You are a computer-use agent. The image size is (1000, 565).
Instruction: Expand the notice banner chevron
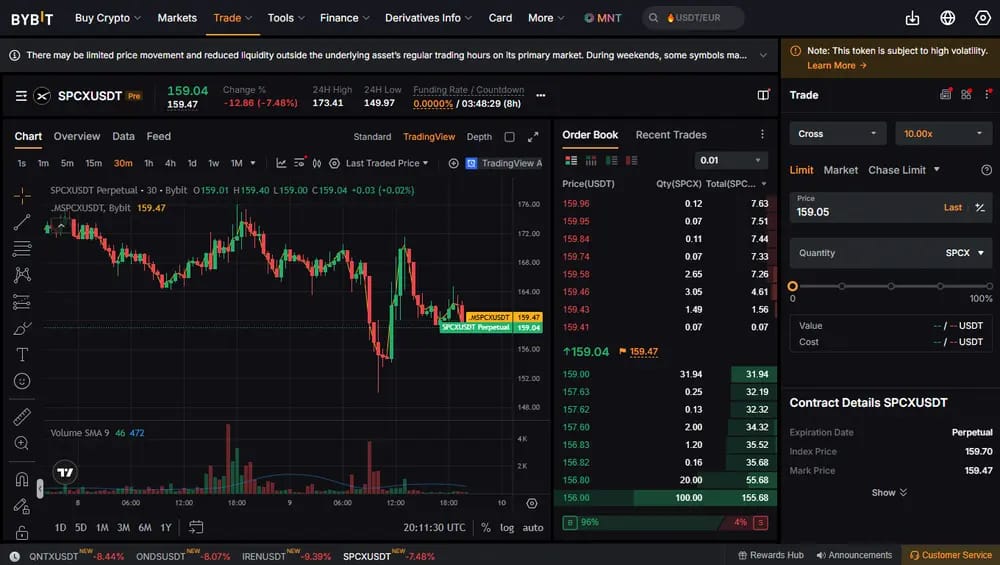tap(763, 55)
